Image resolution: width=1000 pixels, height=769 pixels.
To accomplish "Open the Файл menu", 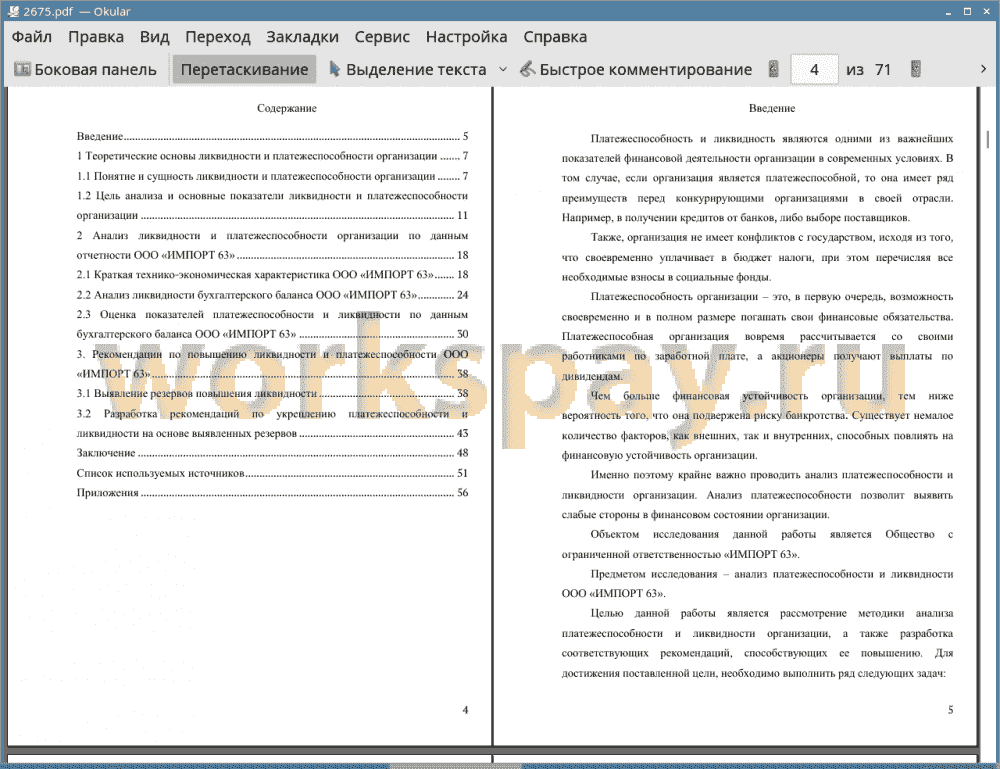I will [32, 37].
